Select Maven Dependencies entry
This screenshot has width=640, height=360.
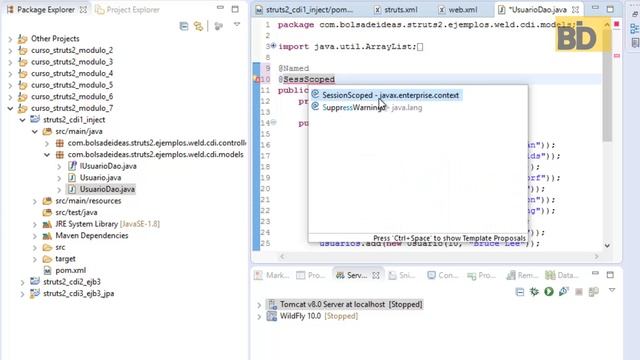[92, 236]
